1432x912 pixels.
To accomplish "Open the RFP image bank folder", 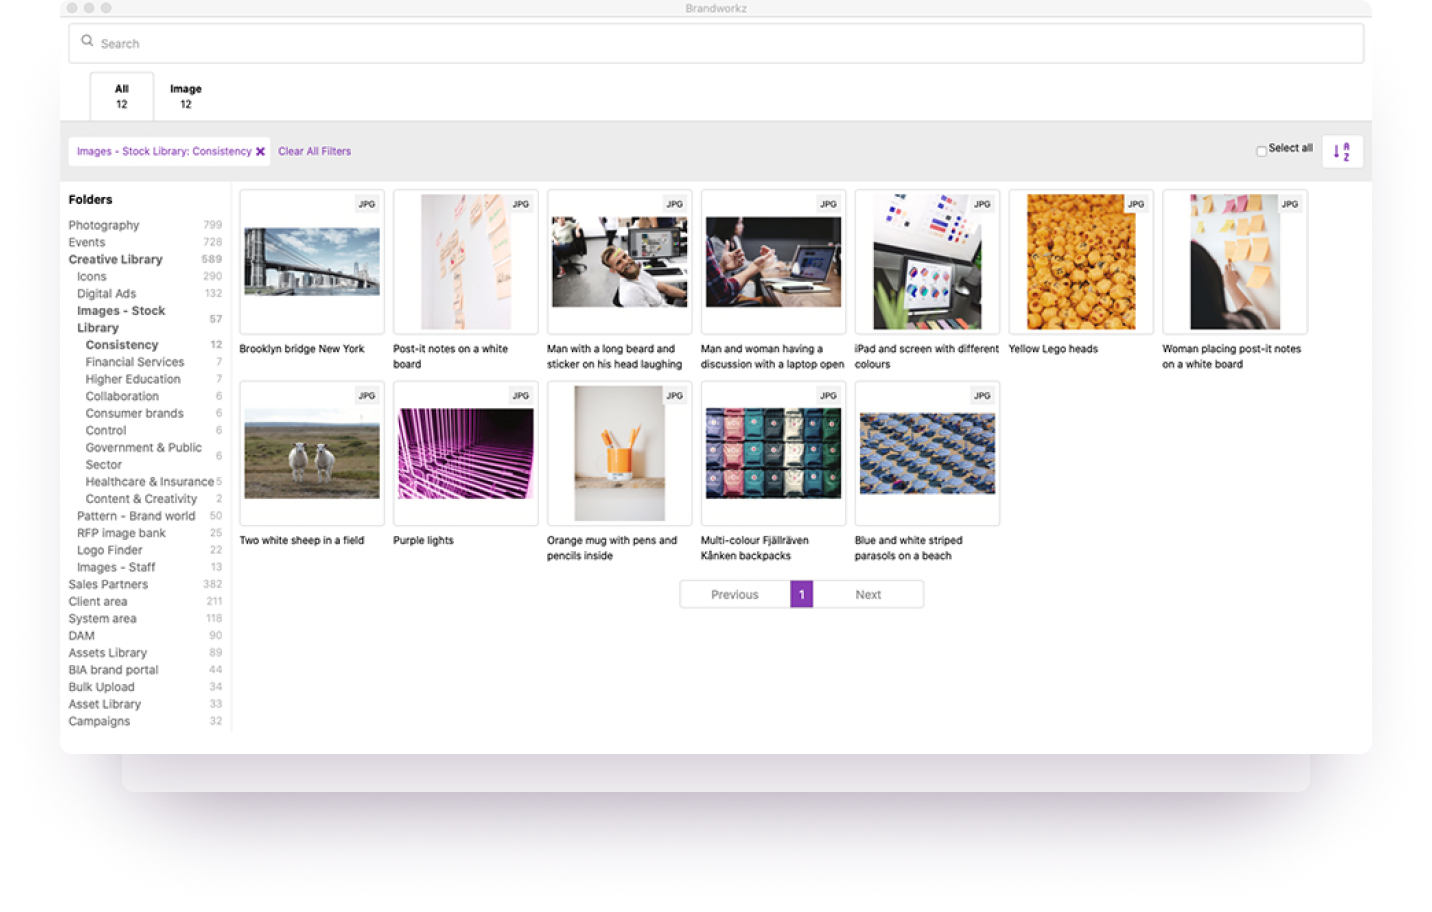I will point(121,533).
